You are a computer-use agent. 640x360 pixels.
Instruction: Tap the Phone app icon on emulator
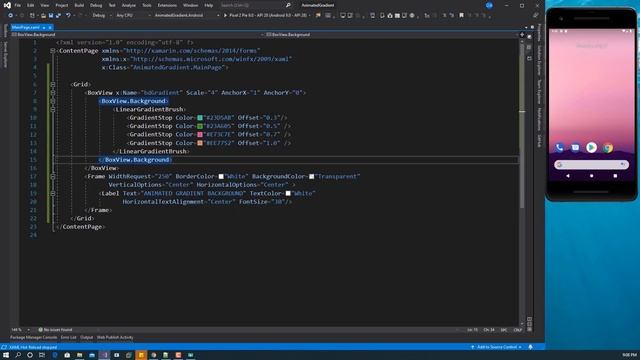559,148
